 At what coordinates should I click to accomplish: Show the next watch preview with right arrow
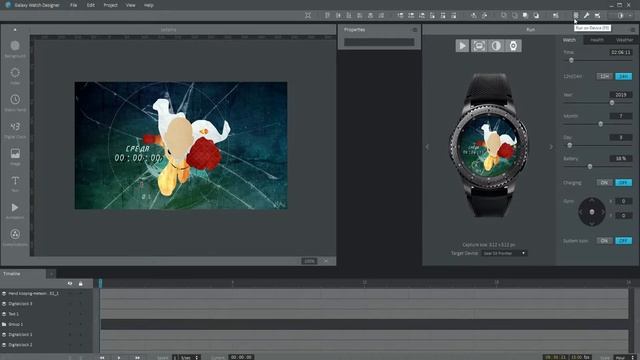coord(551,147)
